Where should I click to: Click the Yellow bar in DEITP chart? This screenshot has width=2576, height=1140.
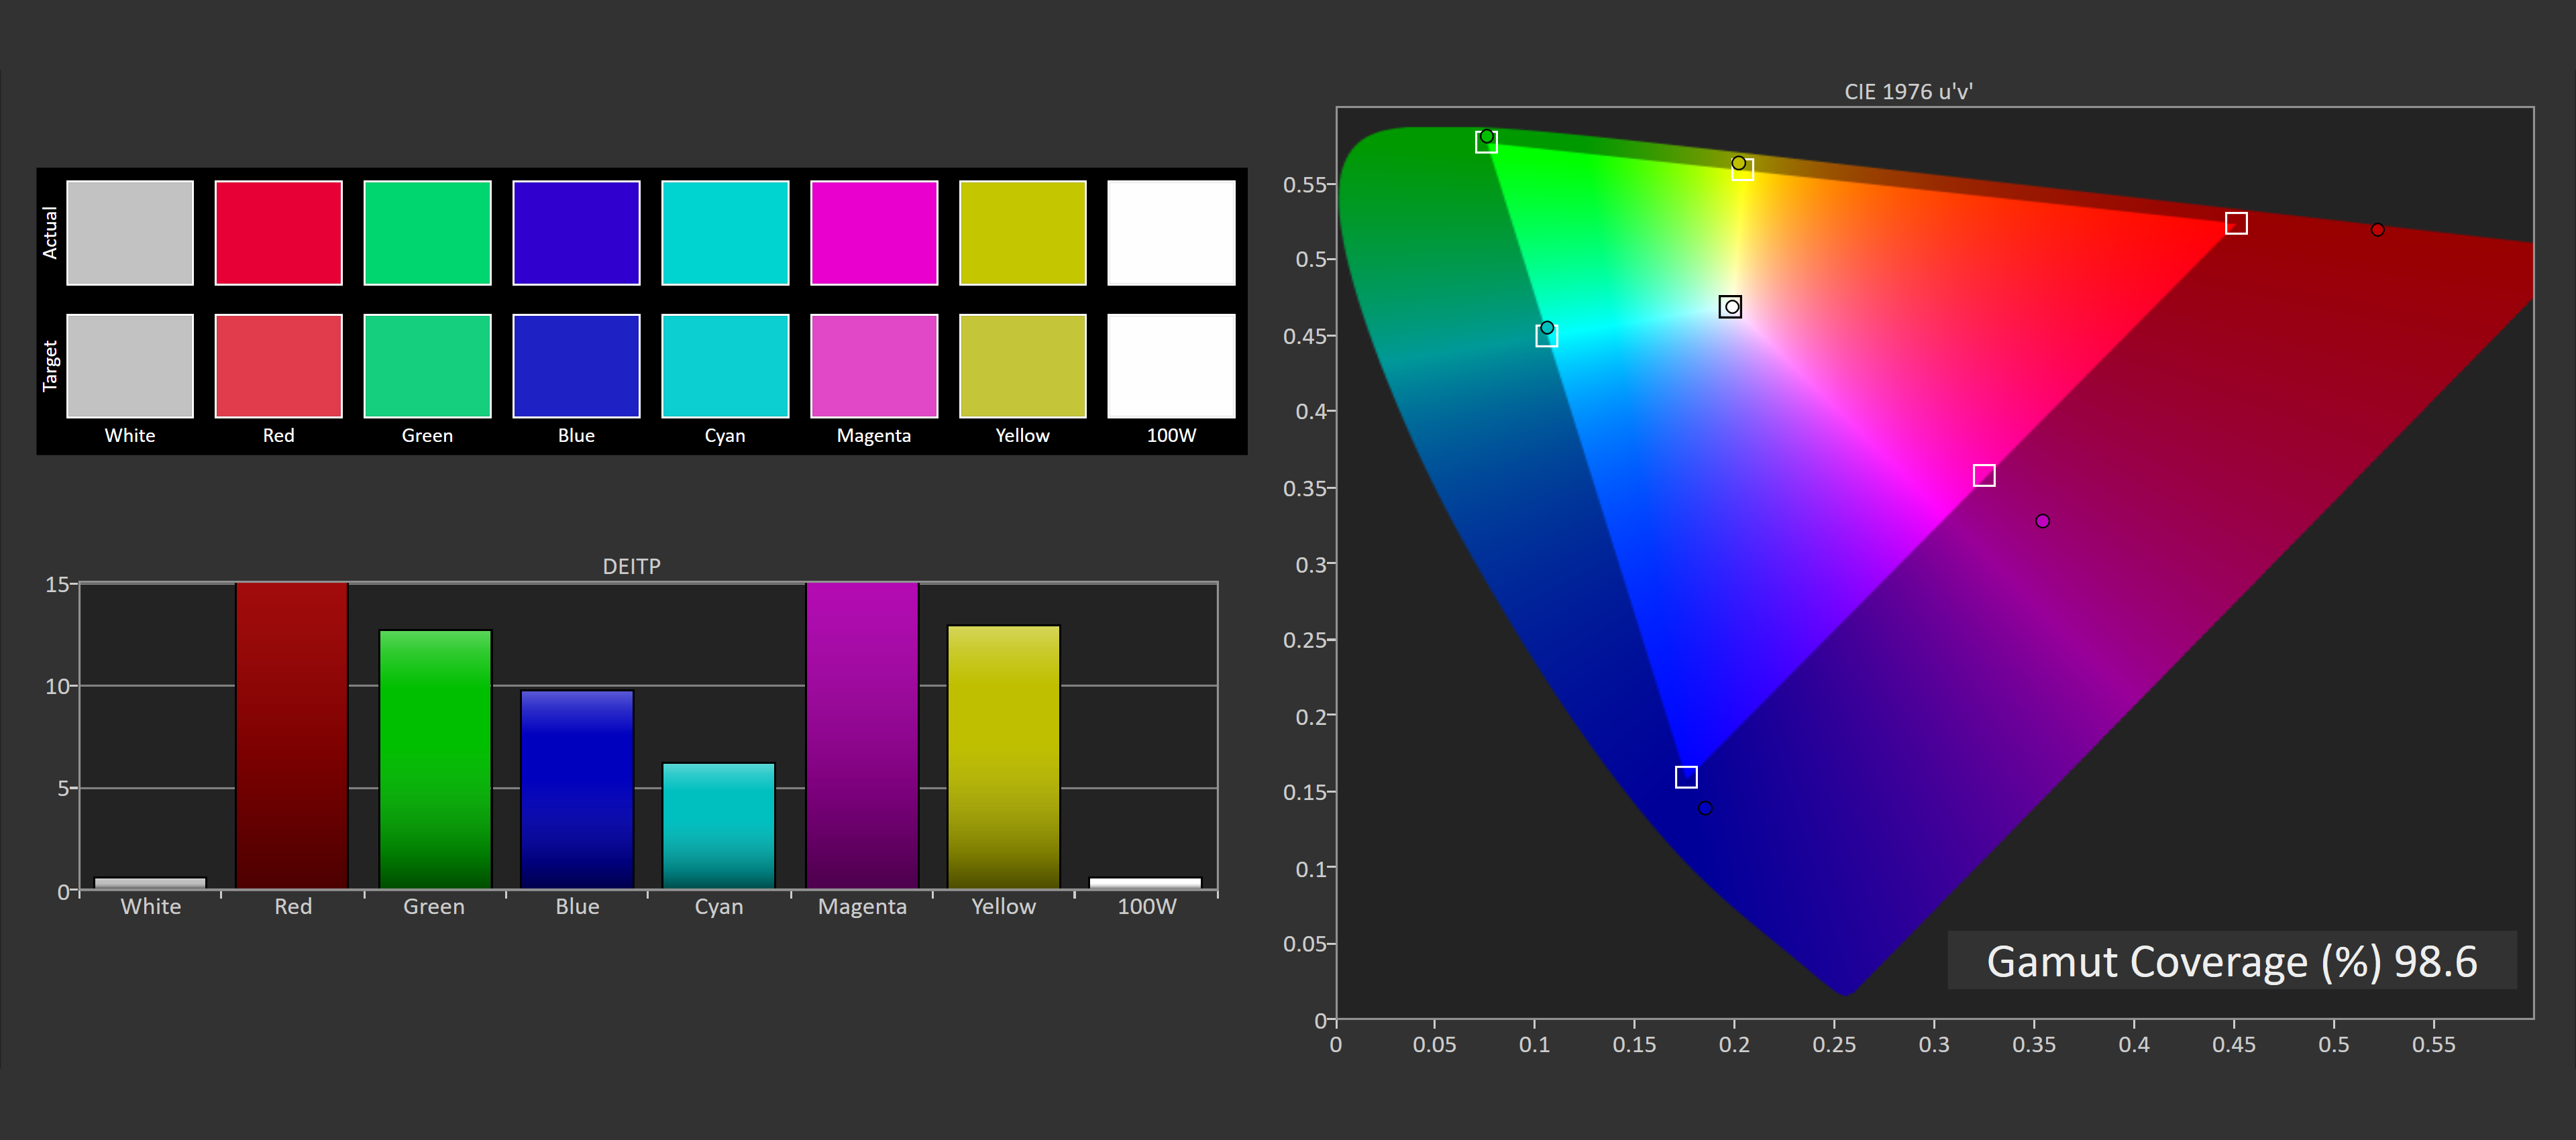point(1003,756)
